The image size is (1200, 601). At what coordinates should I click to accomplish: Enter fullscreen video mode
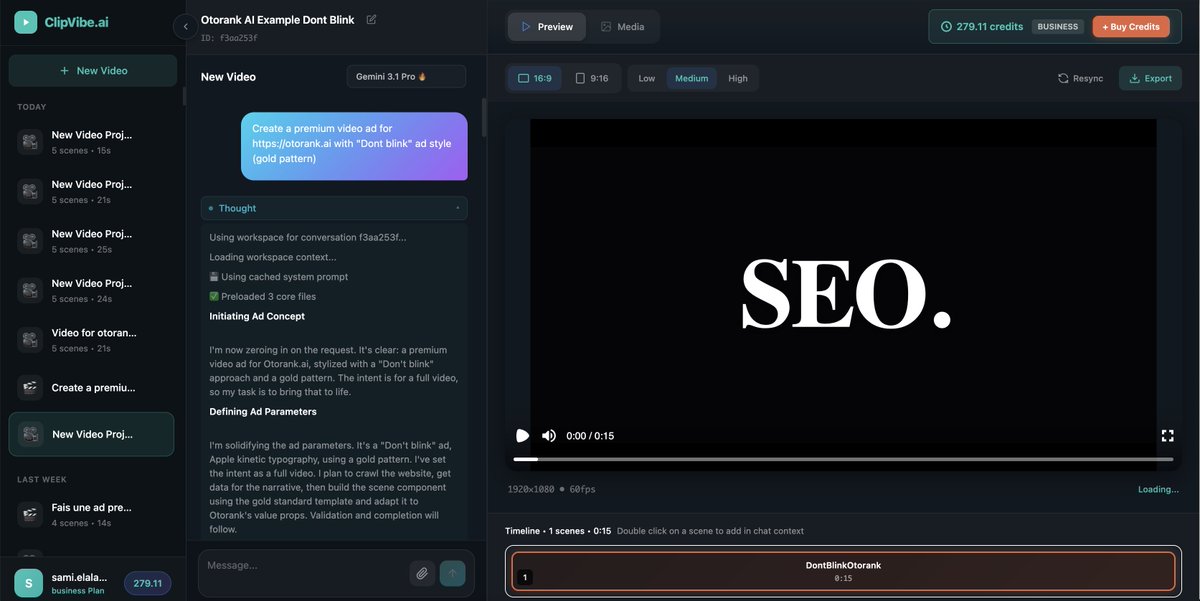pos(1167,436)
